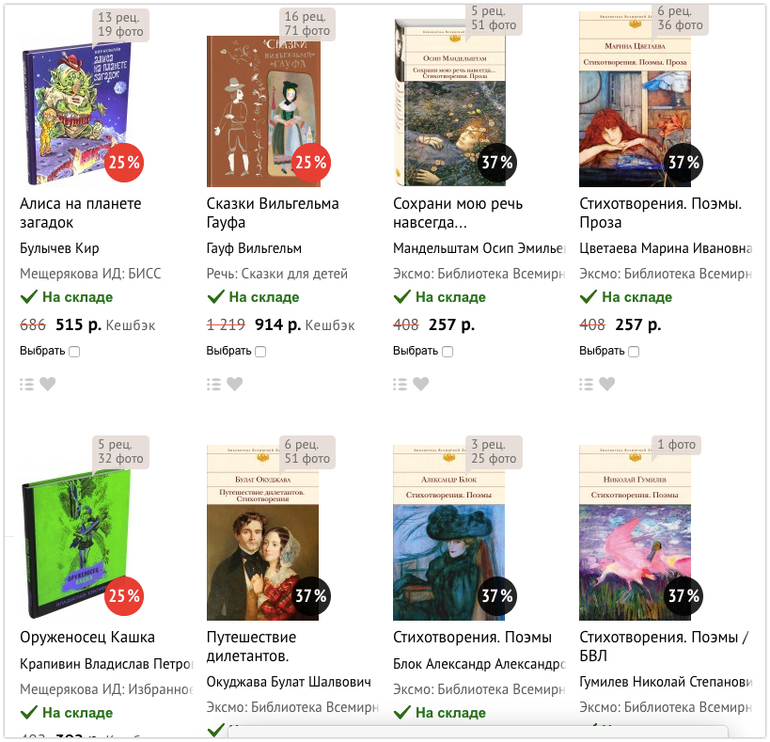Open the 13 рец. 19 фото badge

121,25
